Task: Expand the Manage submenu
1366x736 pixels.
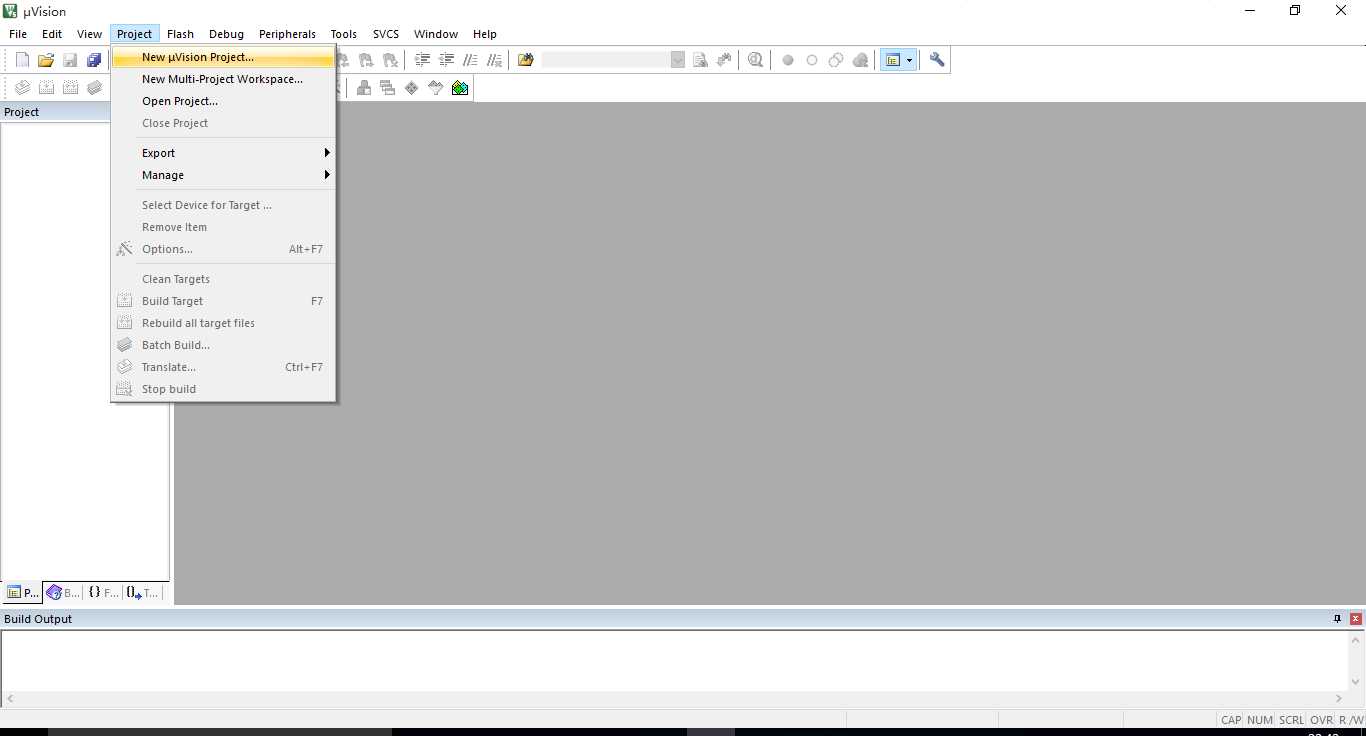Action: pyautogui.click(x=224, y=175)
